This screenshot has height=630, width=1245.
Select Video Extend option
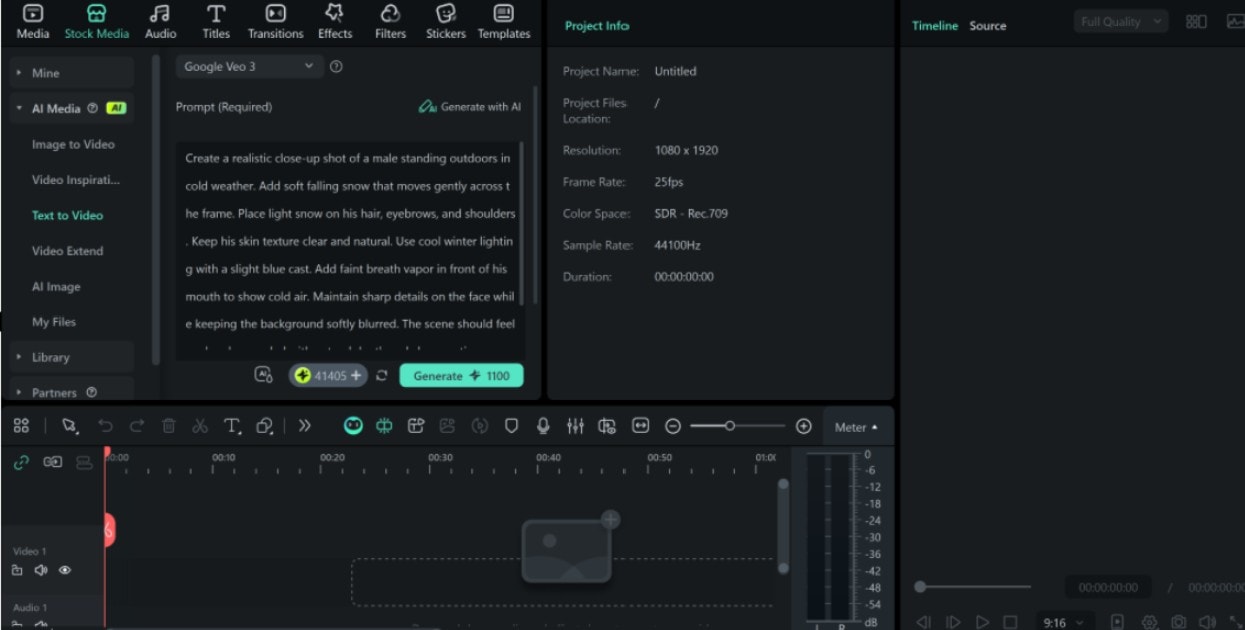(67, 251)
